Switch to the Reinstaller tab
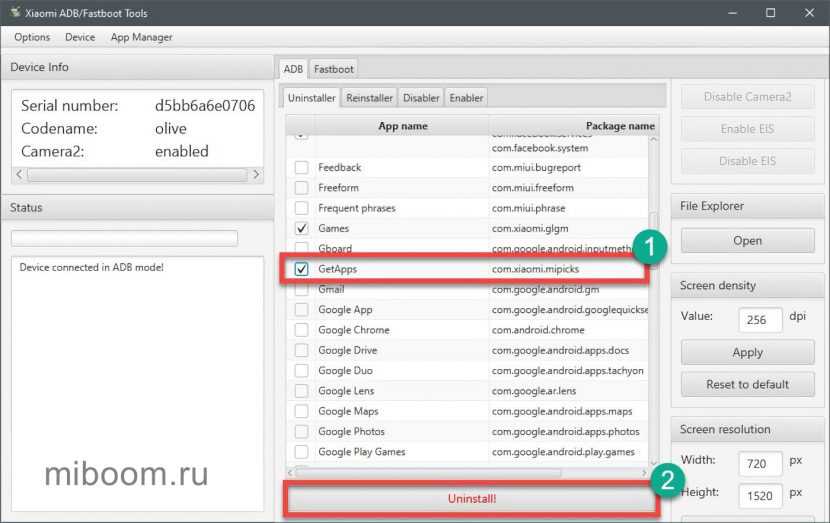The image size is (830, 523). click(369, 98)
